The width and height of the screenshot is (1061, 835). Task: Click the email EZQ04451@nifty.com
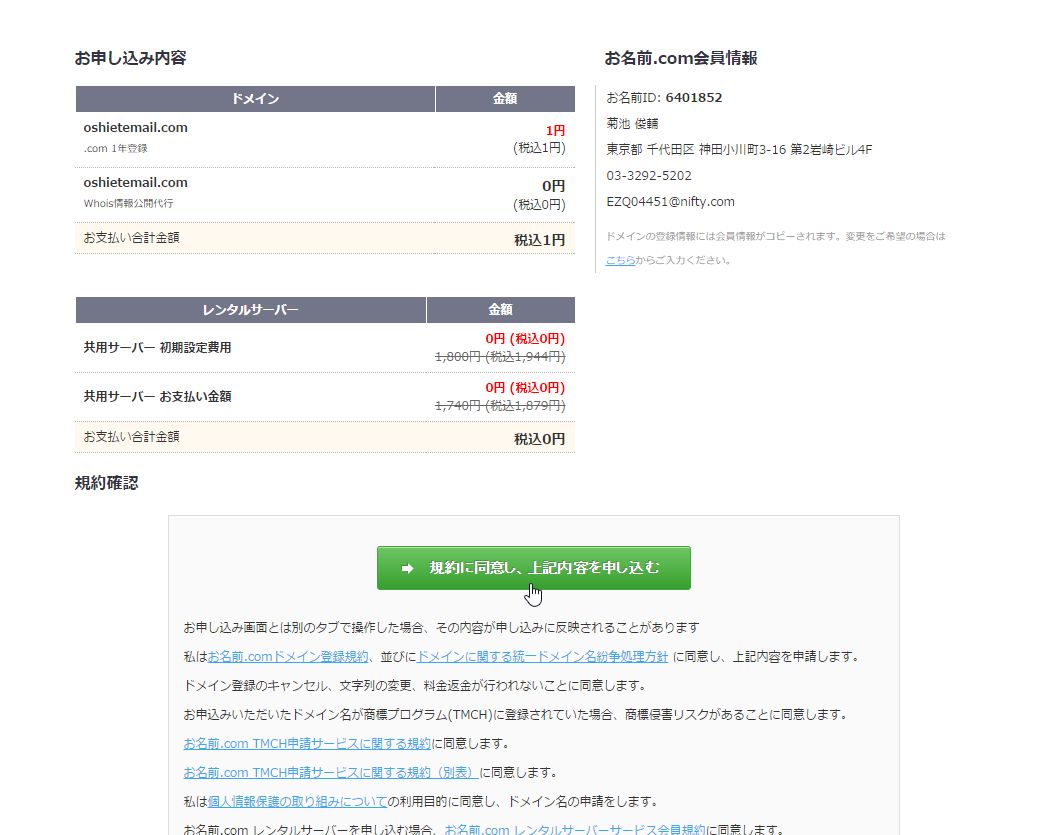click(x=670, y=202)
